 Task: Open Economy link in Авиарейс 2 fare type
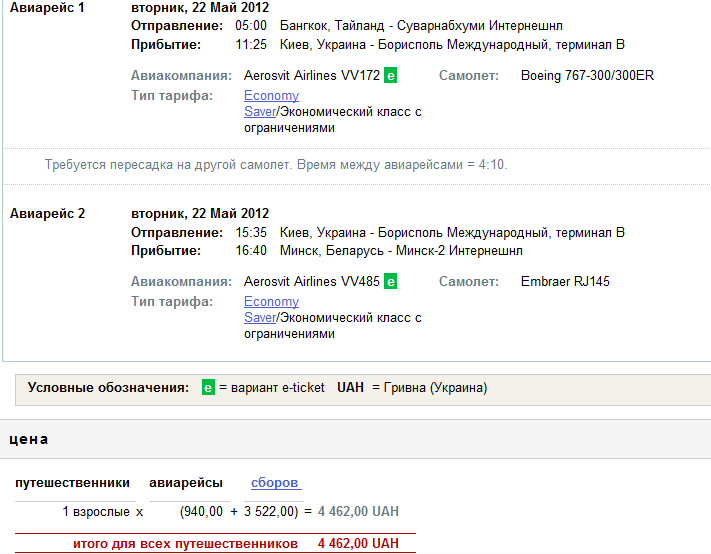[271, 301]
